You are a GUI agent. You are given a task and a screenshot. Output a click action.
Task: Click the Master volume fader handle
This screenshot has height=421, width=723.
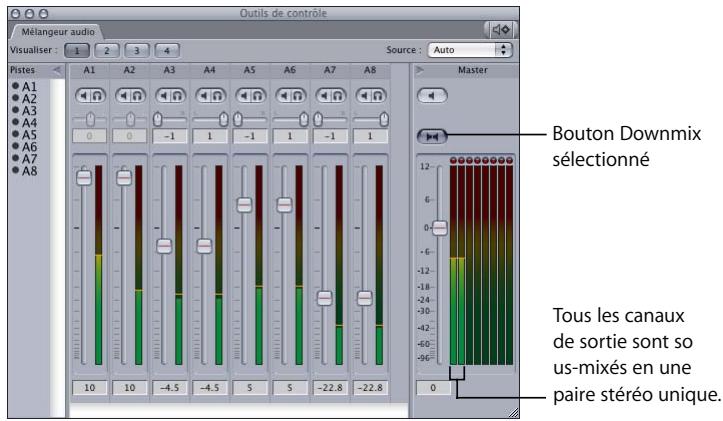(x=440, y=228)
